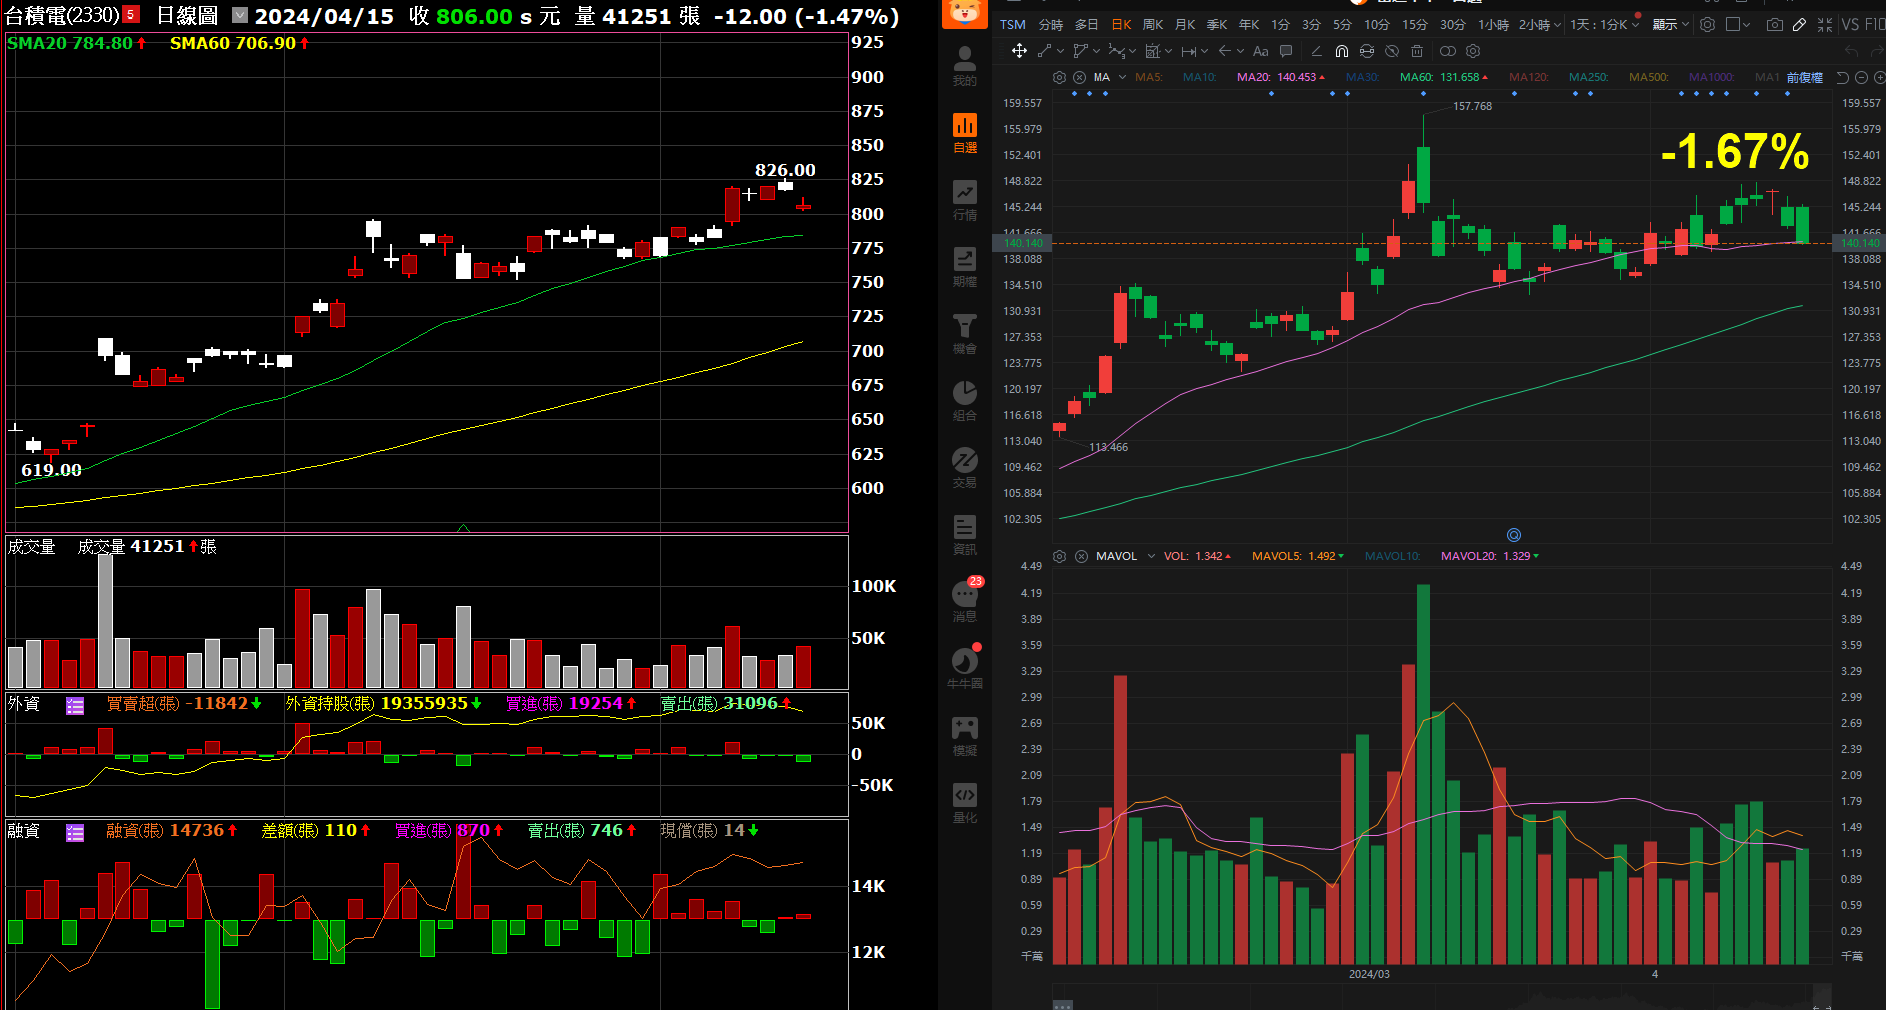The image size is (1886, 1010).
Task: Open the pen/edit icon in top toolbar
Action: (x=1799, y=25)
